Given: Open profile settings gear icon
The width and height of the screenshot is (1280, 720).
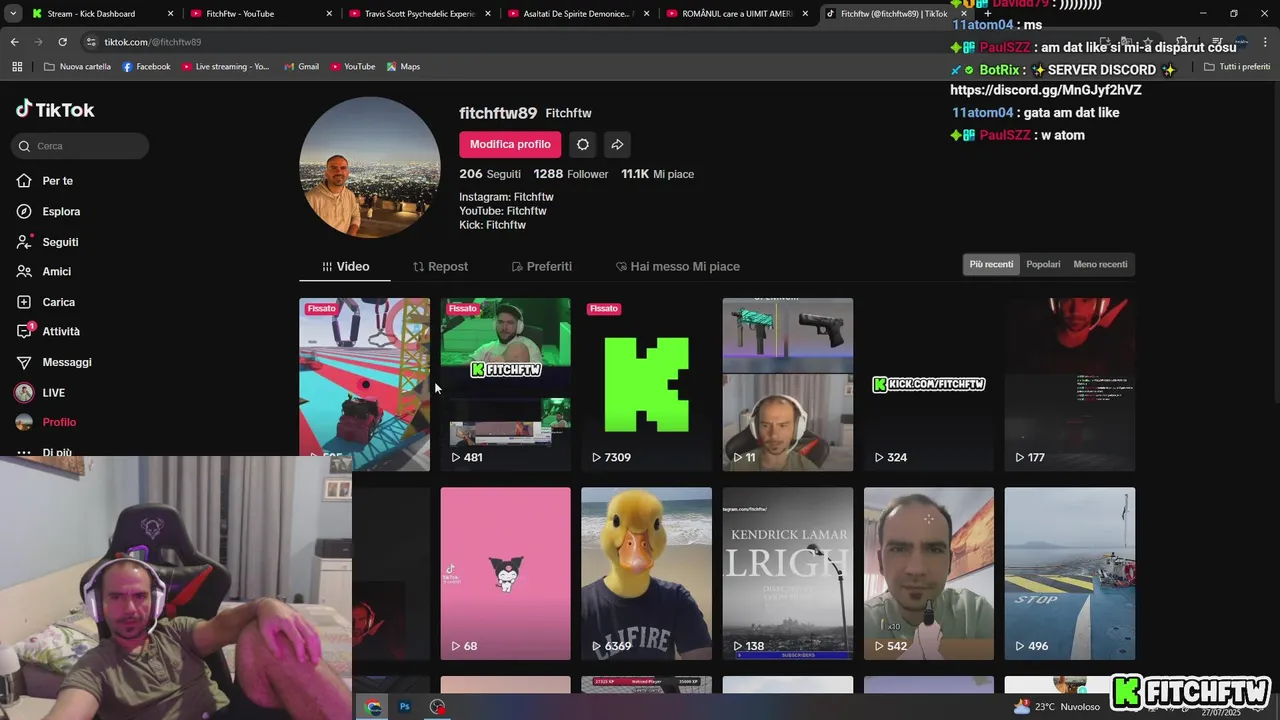Looking at the screenshot, I should pyautogui.click(x=583, y=144).
